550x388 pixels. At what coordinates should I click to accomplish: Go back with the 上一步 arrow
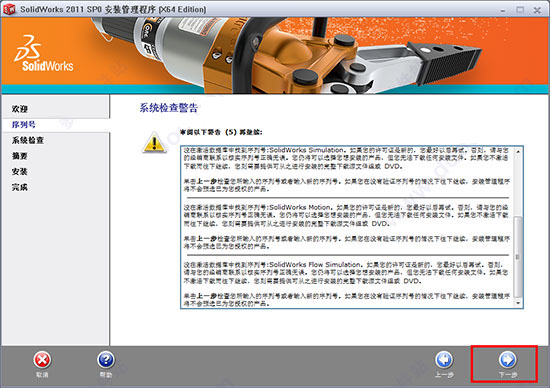pos(444,360)
